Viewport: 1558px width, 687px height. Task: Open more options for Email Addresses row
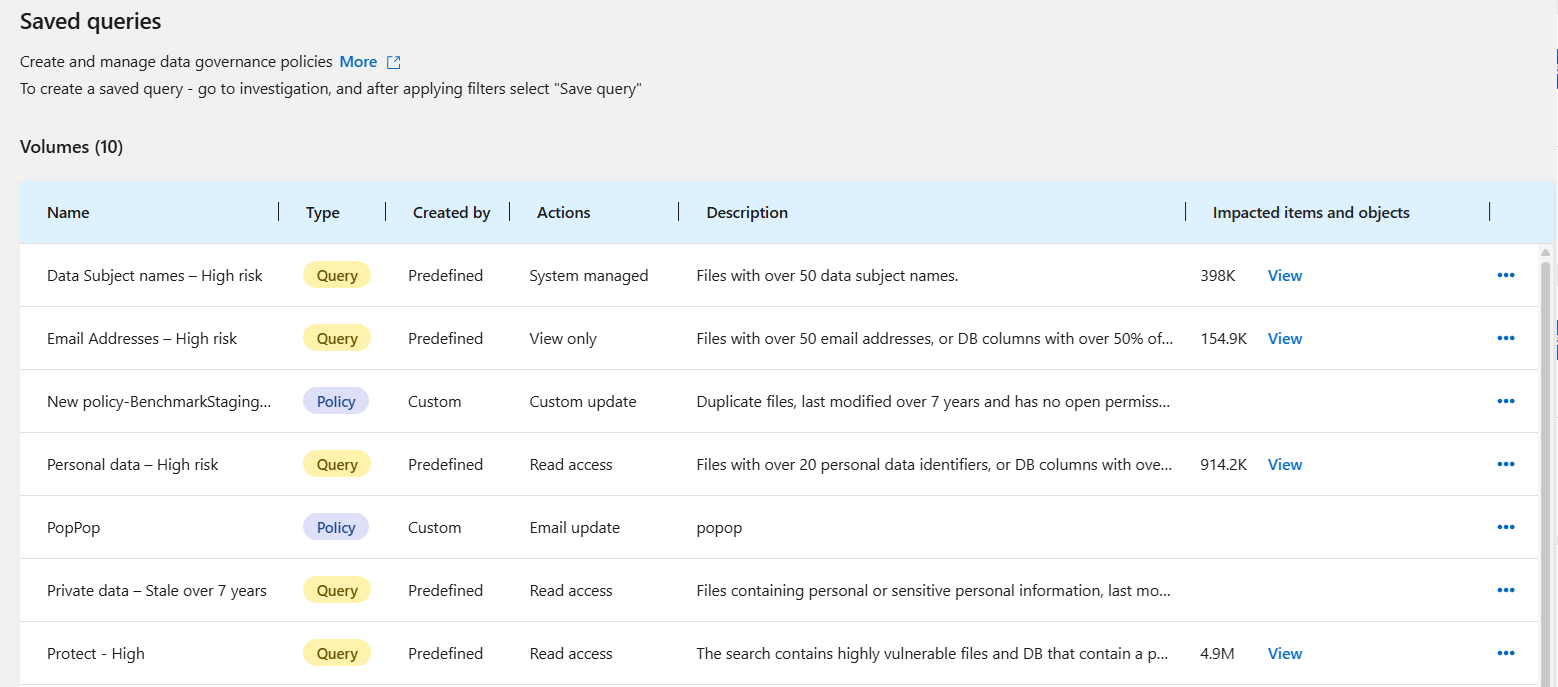pos(1506,338)
